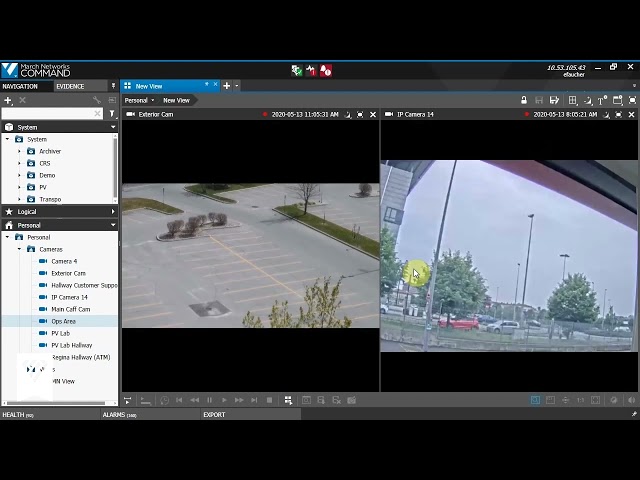
Task: Click the New View breadcrumb
Action: 176,100
